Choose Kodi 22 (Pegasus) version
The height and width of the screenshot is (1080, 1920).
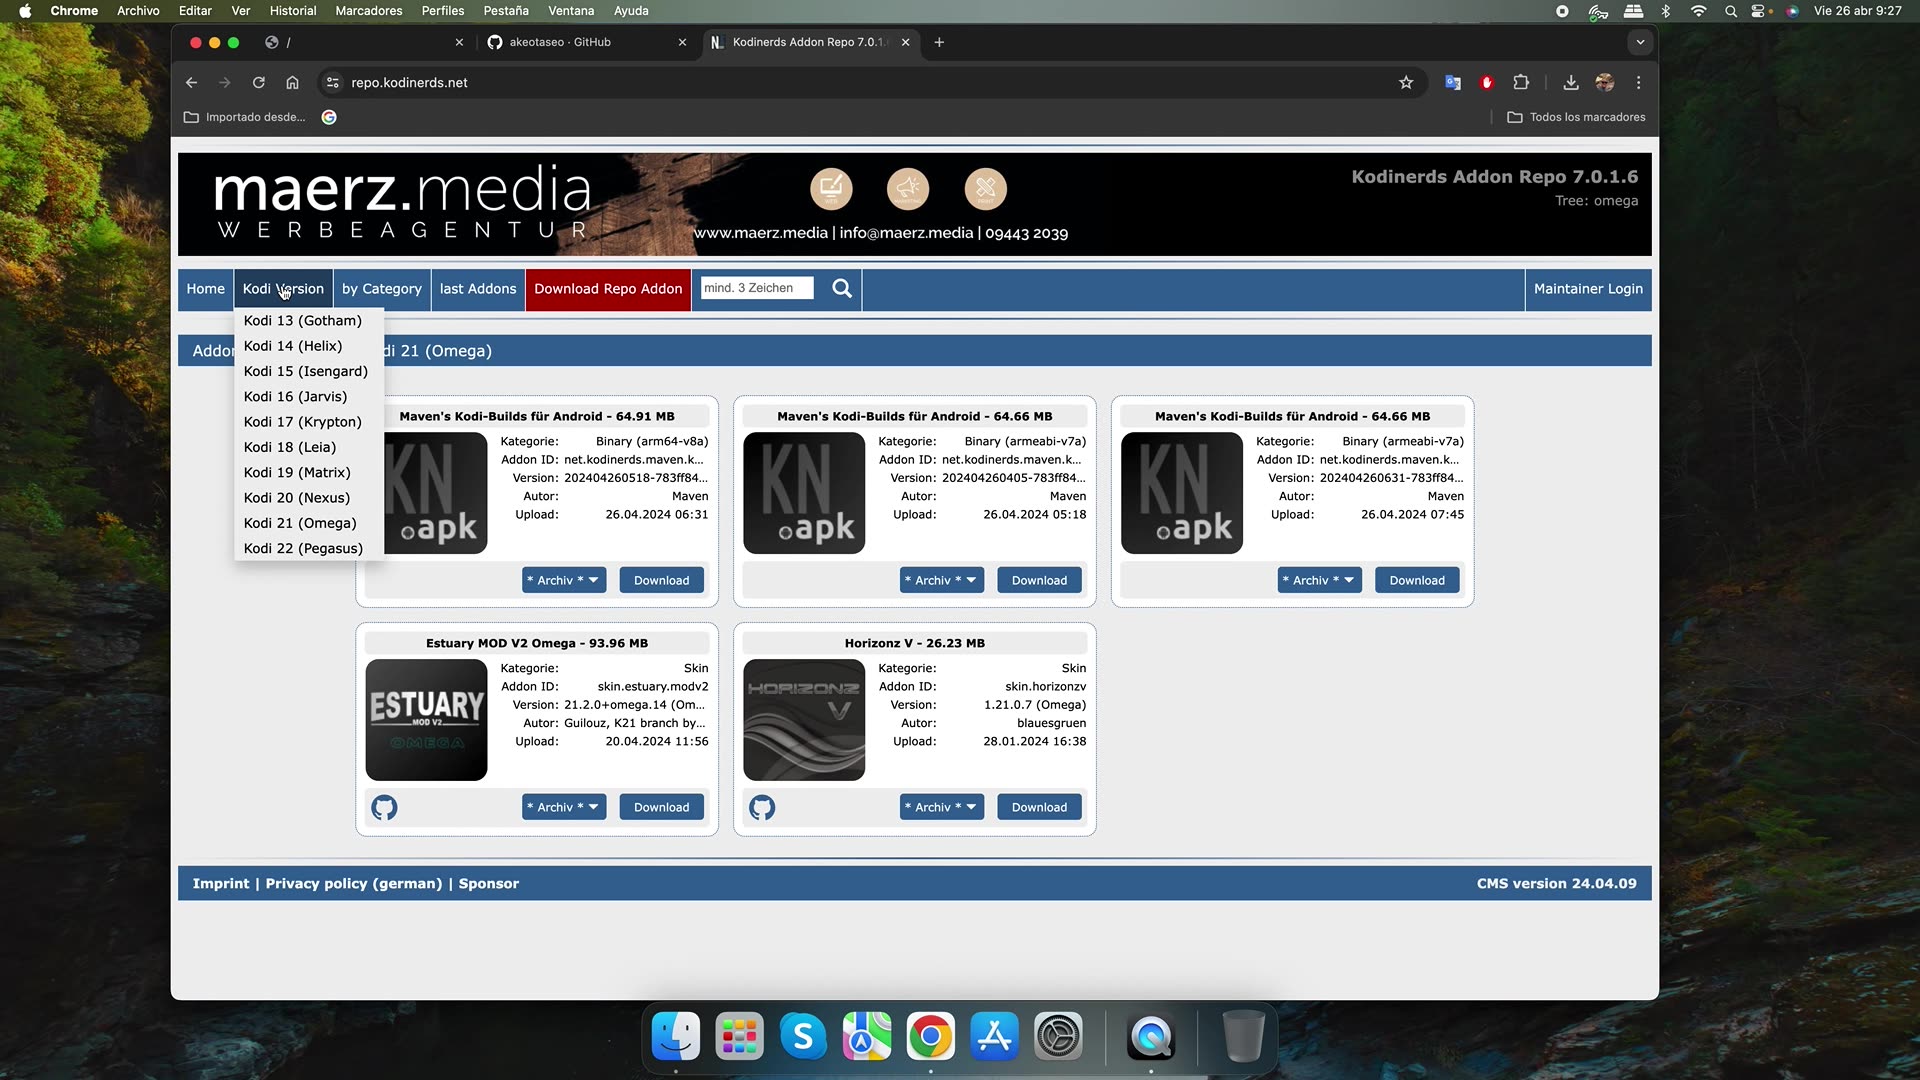[303, 549]
